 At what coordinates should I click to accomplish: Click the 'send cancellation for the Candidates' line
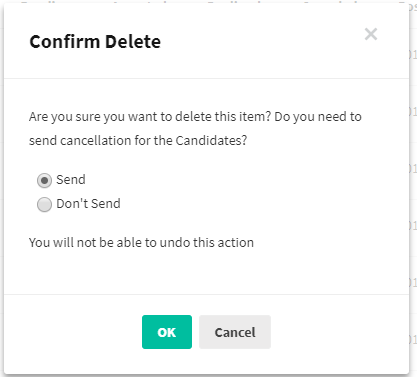pyautogui.click(x=138, y=140)
